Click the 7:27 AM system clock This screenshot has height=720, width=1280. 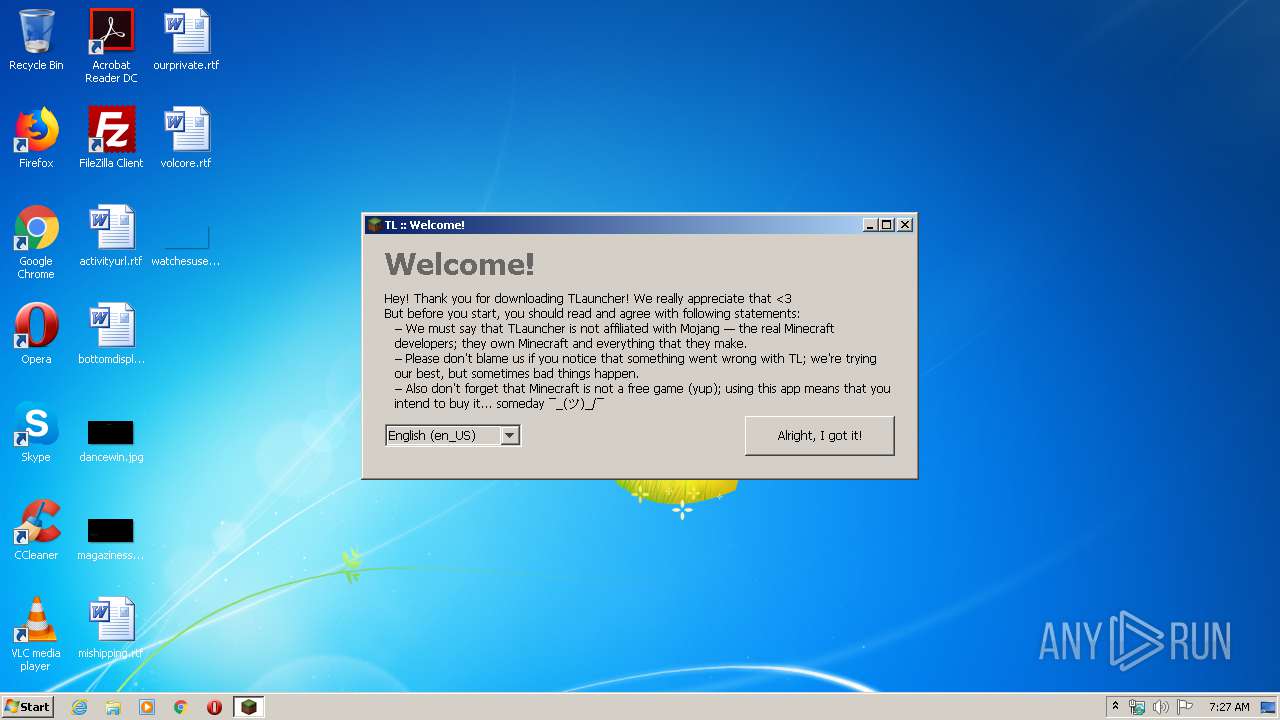[1229, 707]
